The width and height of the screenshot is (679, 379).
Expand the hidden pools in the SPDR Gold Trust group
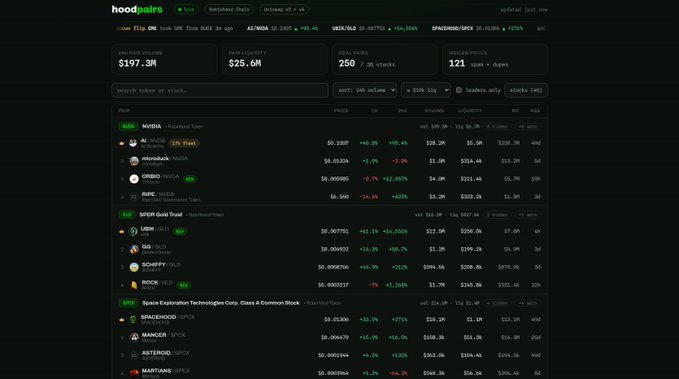[x=497, y=215]
